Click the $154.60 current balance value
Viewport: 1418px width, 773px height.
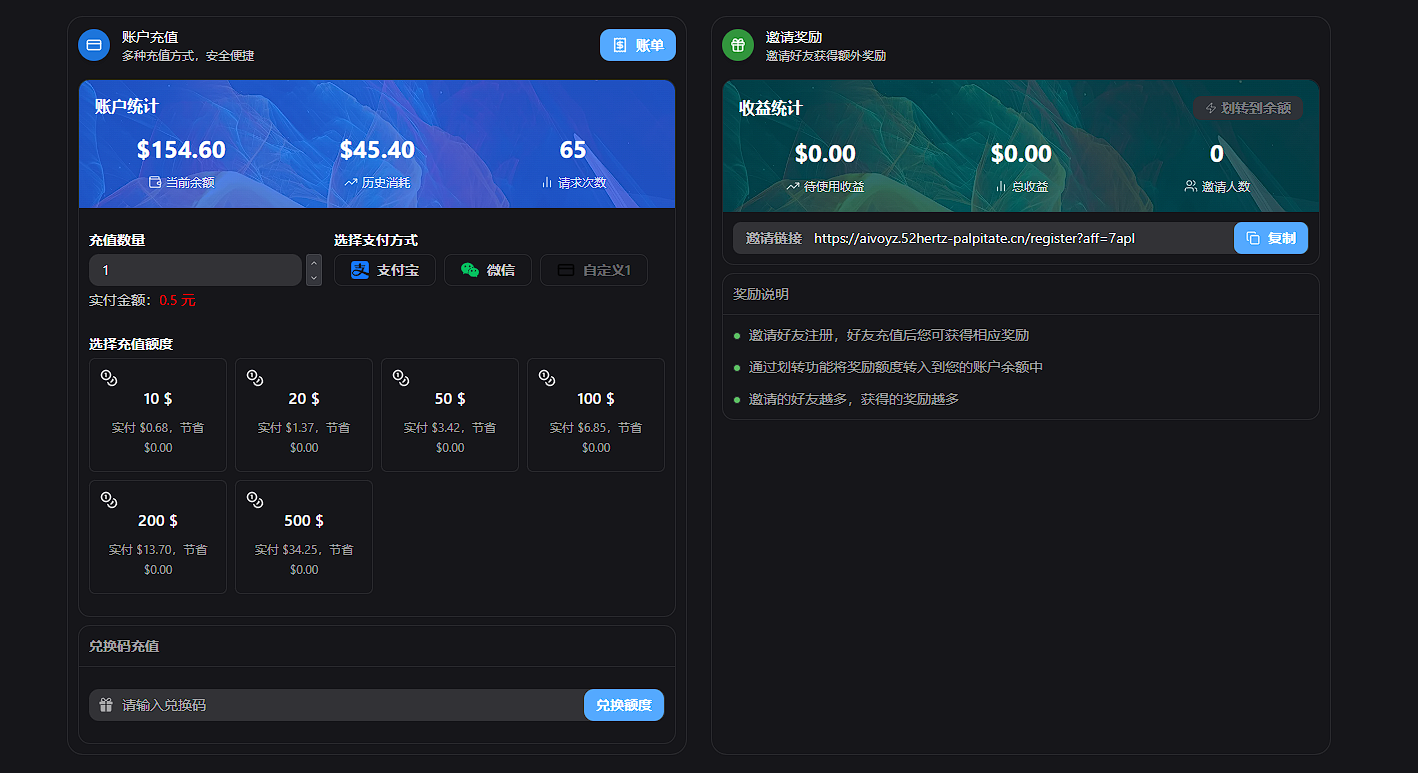tap(181, 150)
